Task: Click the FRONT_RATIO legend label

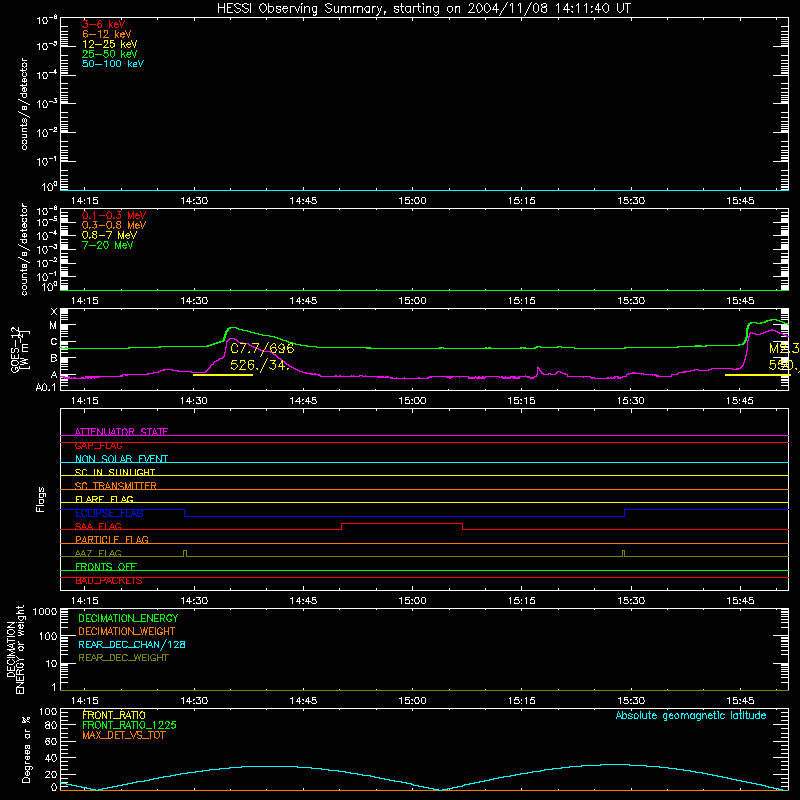Action: click(114, 715)
